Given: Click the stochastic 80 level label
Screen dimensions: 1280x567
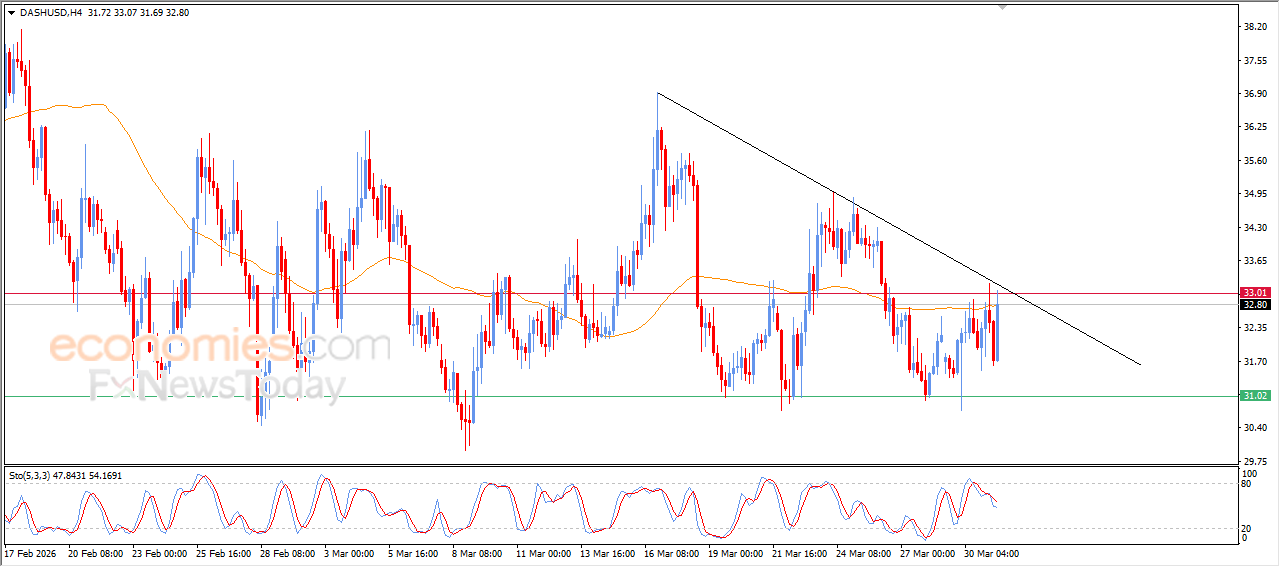Looking at the screenshot, I should point(1246,485).
